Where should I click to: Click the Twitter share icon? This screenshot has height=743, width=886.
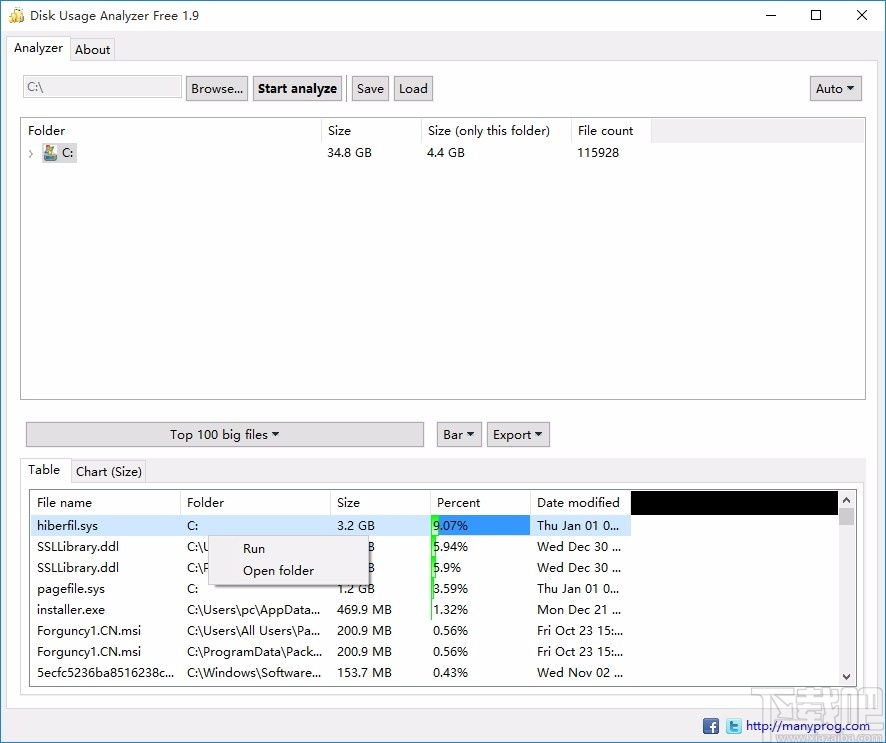pos(733,725)
